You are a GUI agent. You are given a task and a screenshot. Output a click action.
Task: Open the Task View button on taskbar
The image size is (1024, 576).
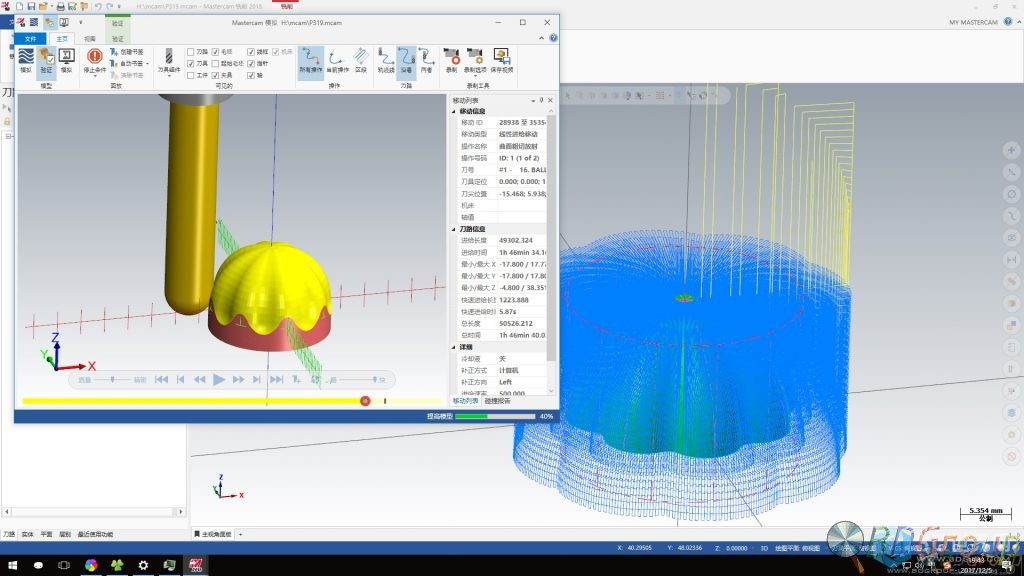tap(64, 565)
